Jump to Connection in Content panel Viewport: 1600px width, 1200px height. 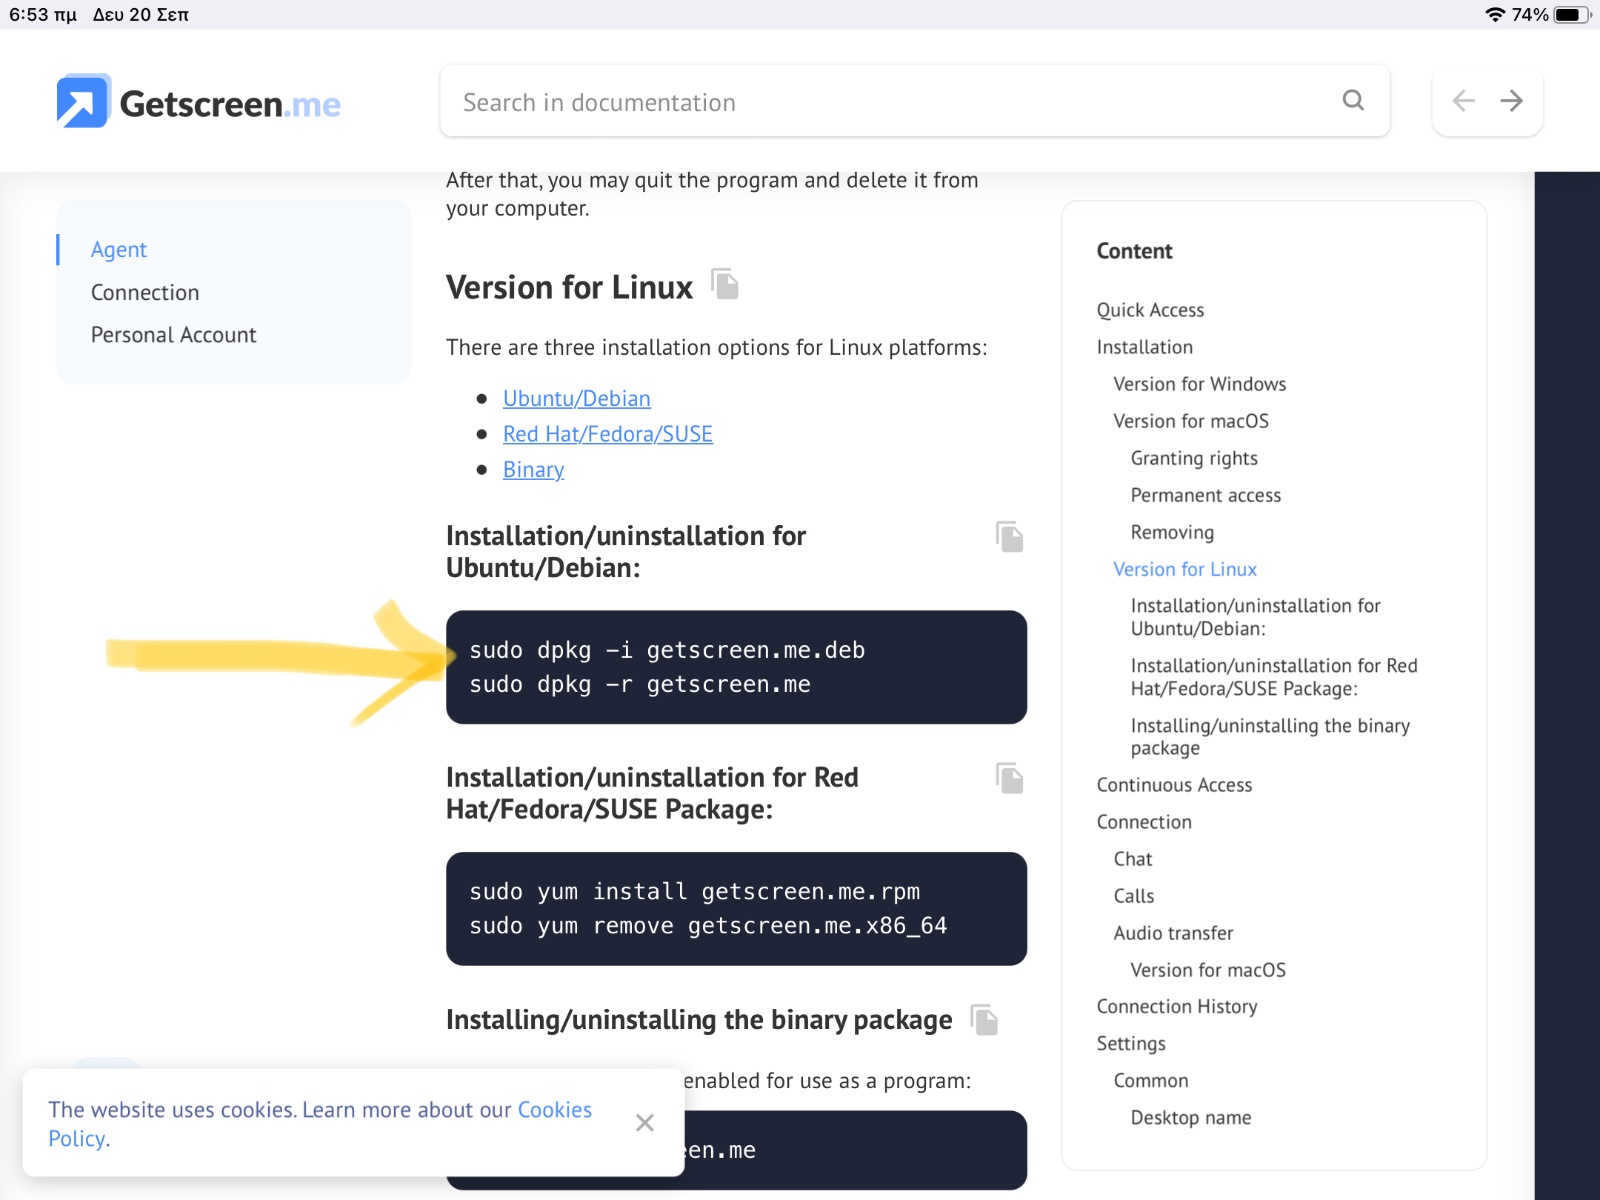(x=1144, y=822)
